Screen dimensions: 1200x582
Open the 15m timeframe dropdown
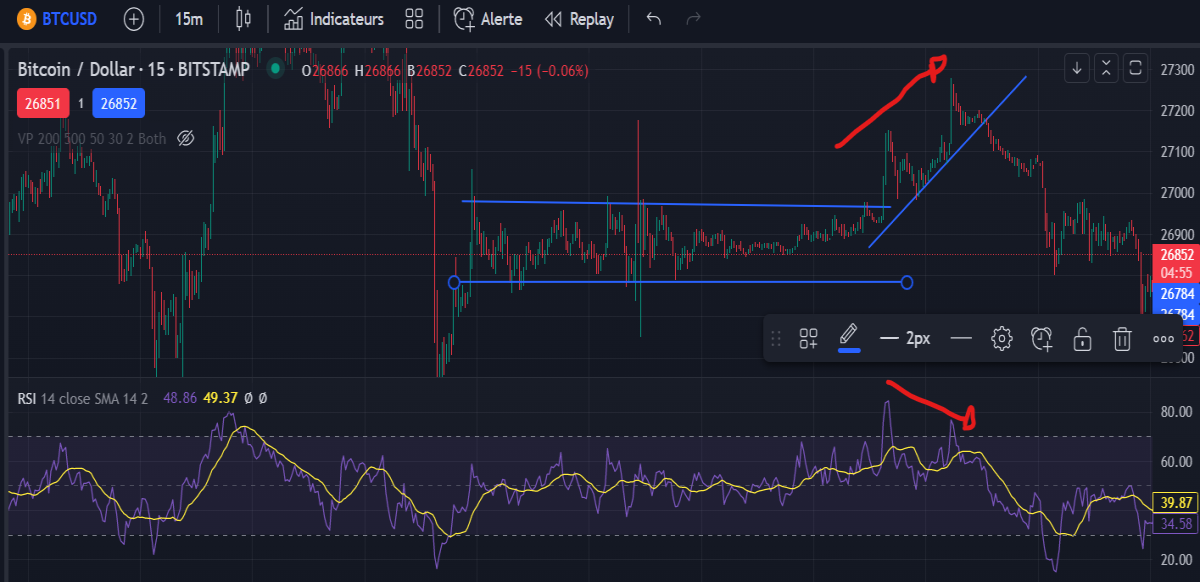(x=189, y=19)
